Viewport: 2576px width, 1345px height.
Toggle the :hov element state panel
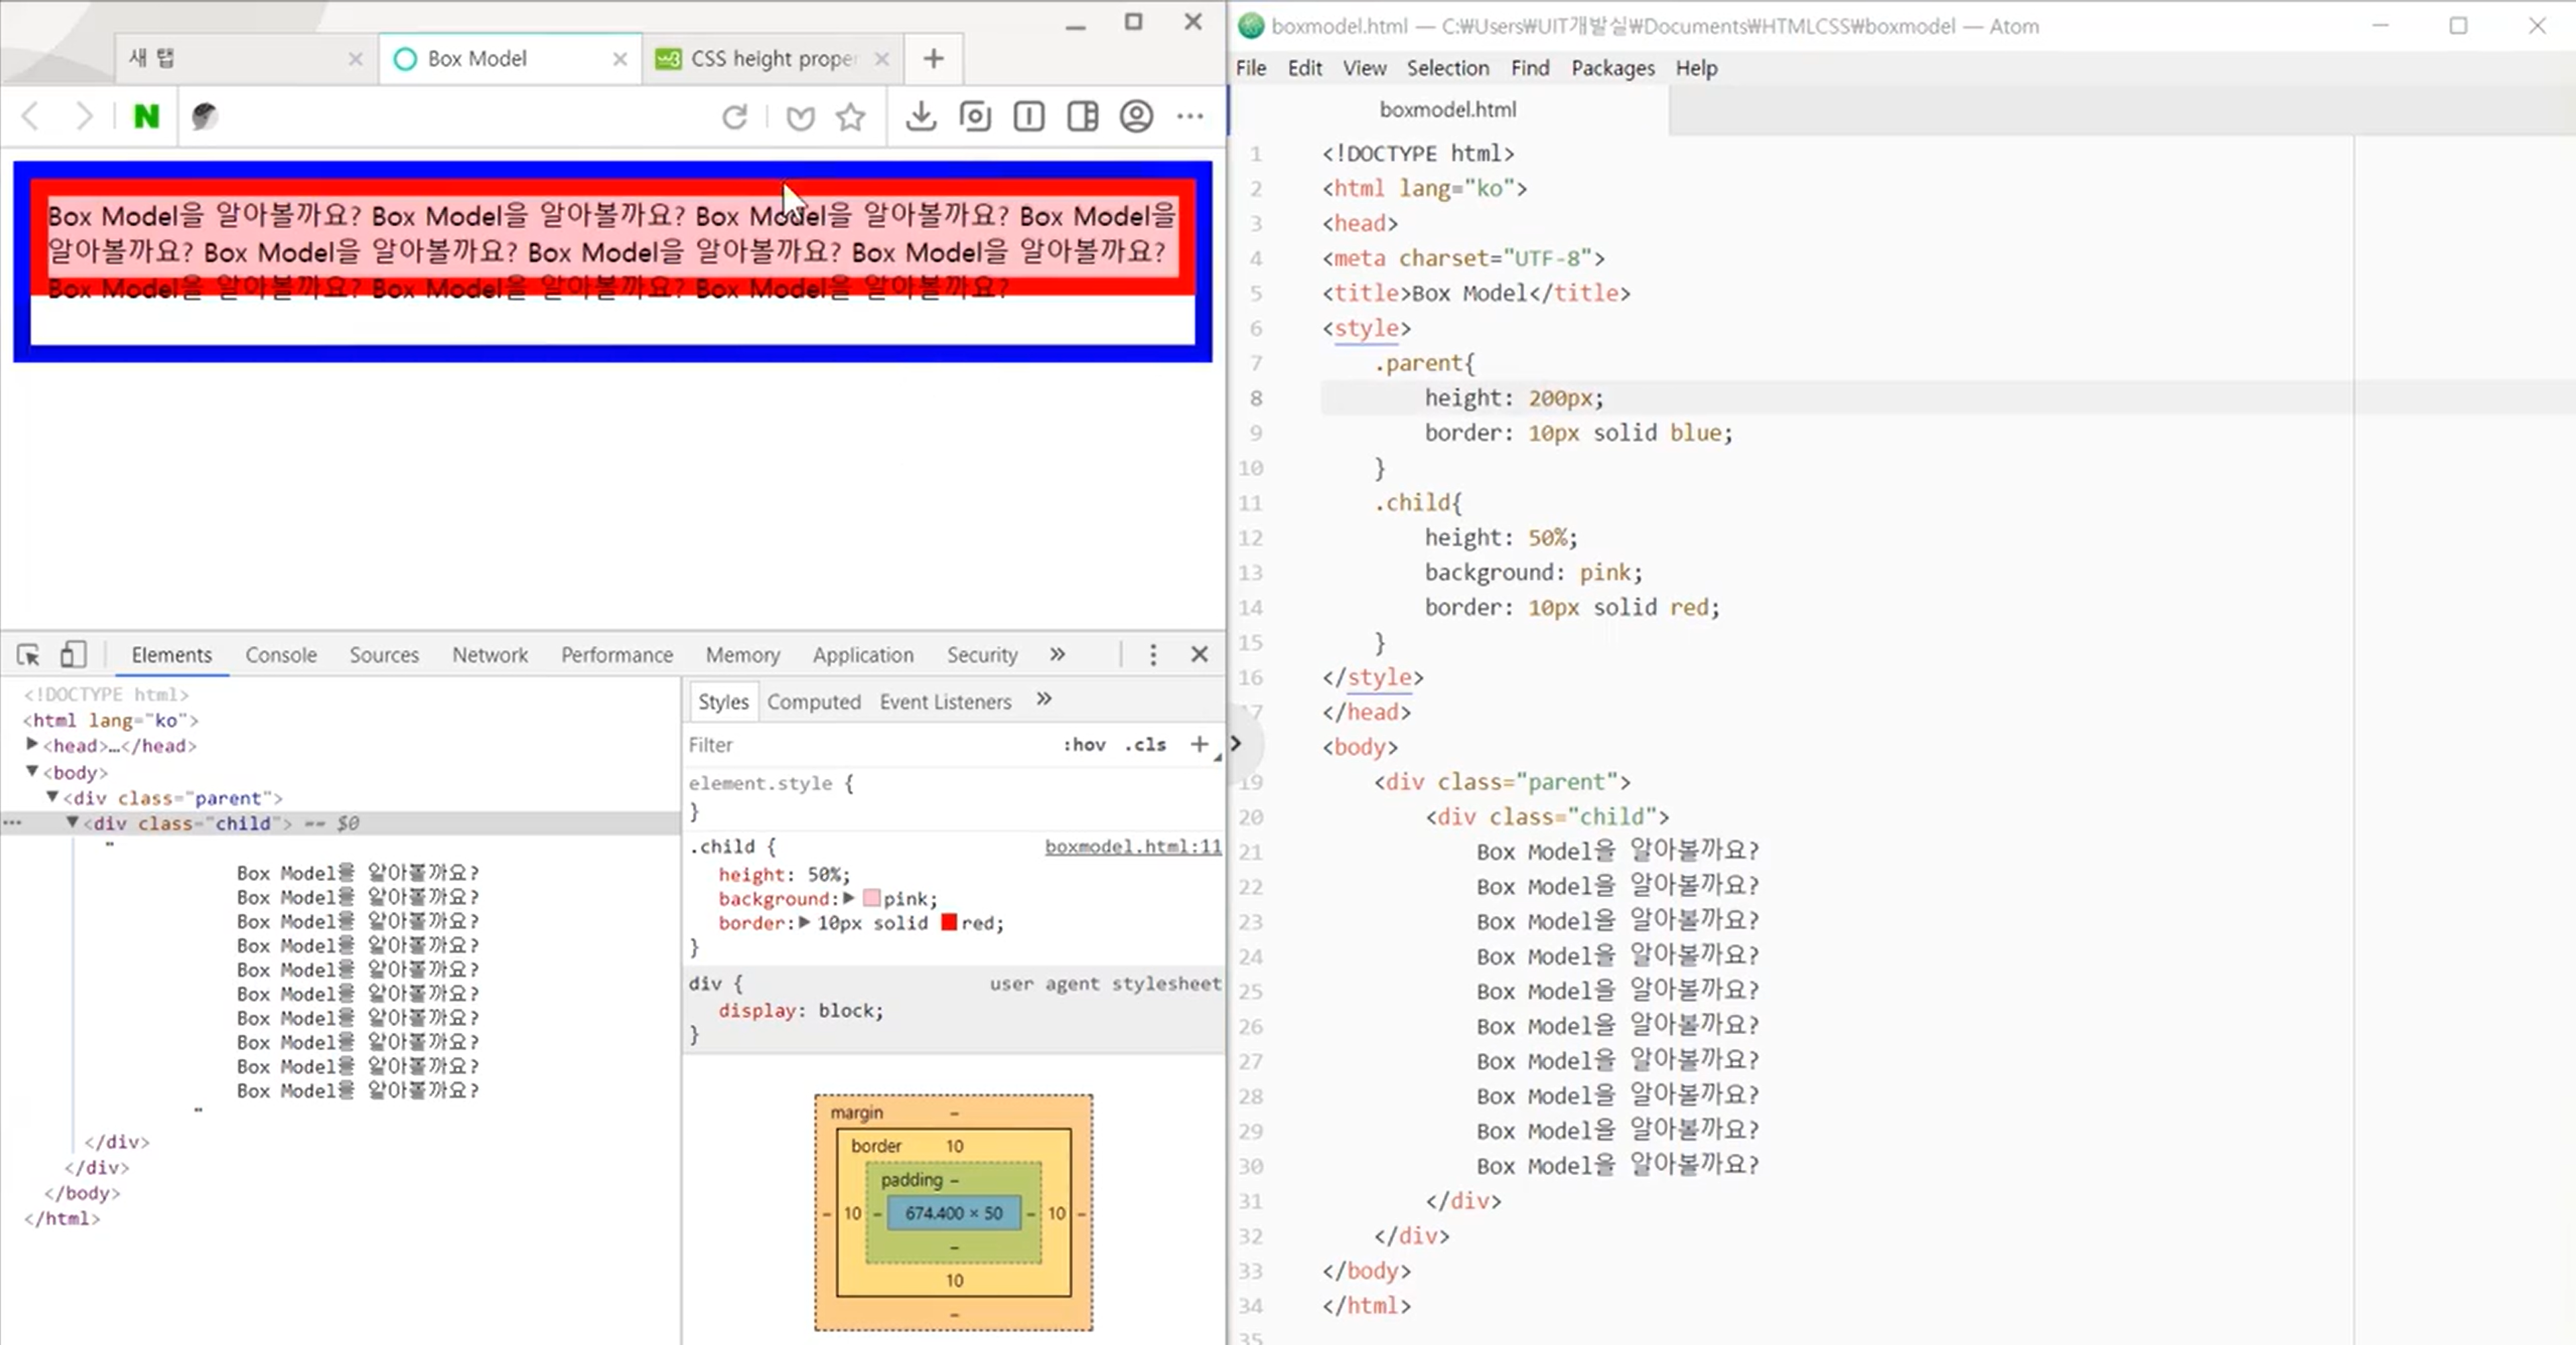[1084, 745]
